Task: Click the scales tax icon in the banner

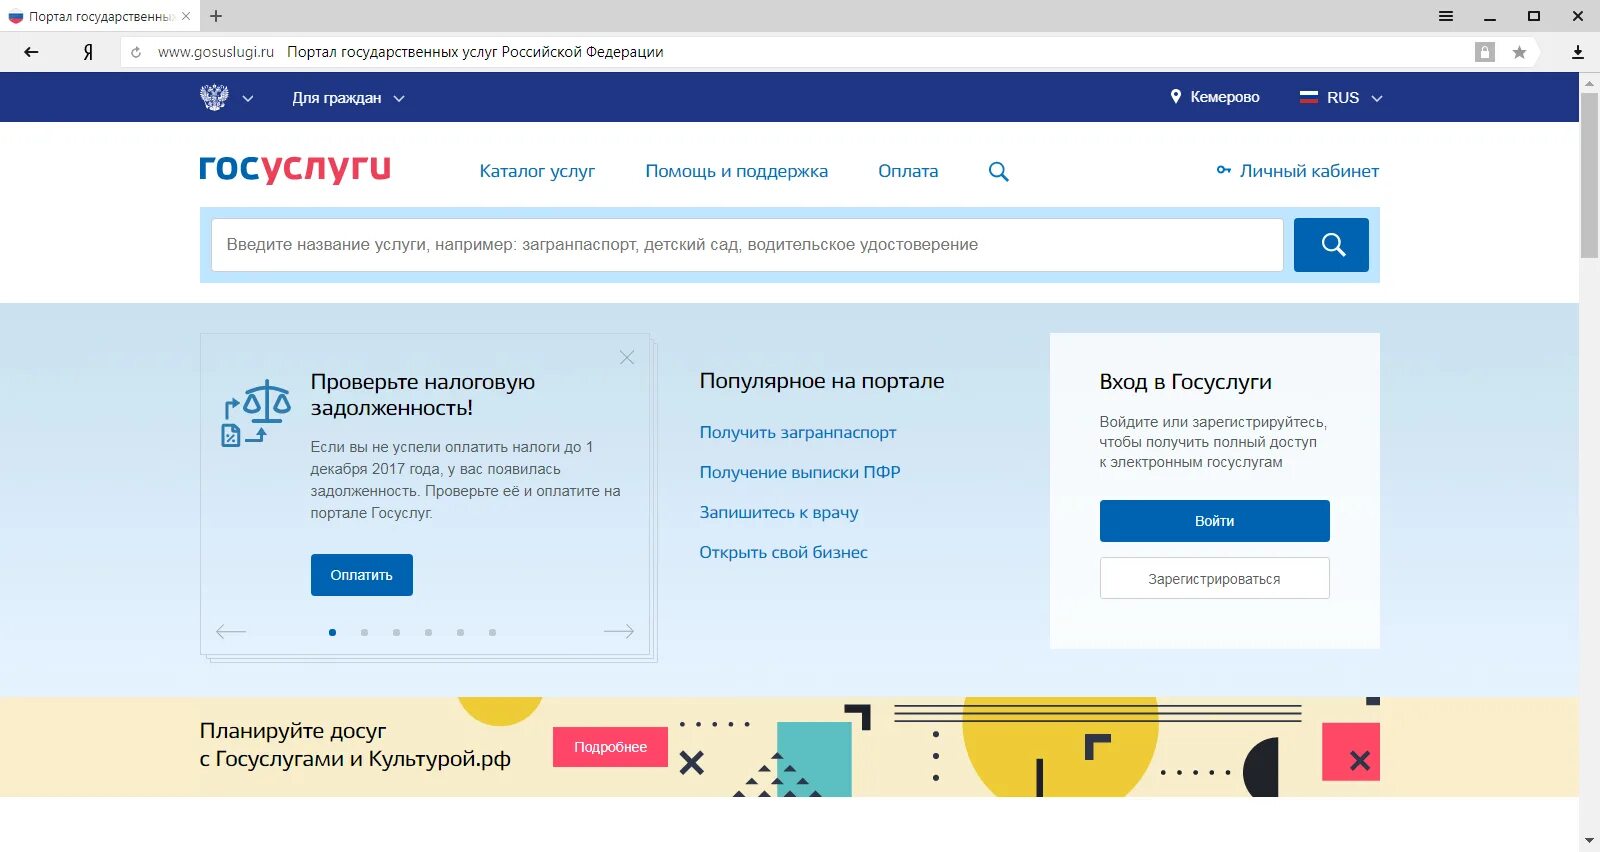Action: pos(256,412)
